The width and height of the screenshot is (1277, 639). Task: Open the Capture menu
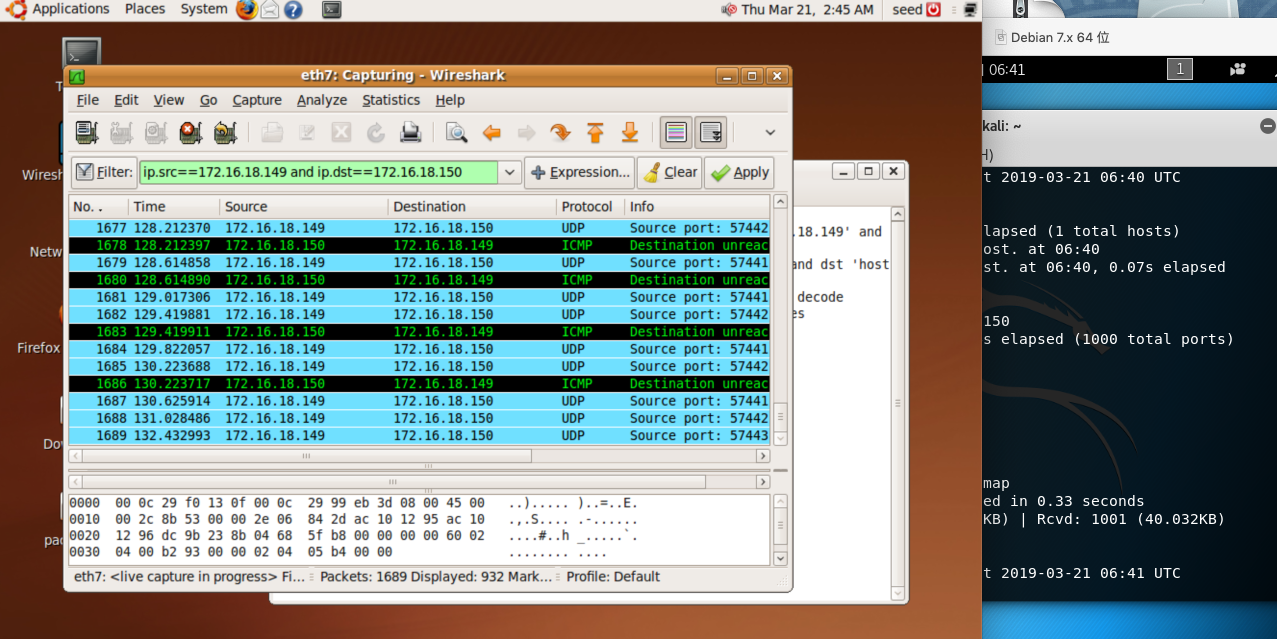pos(257,100)
